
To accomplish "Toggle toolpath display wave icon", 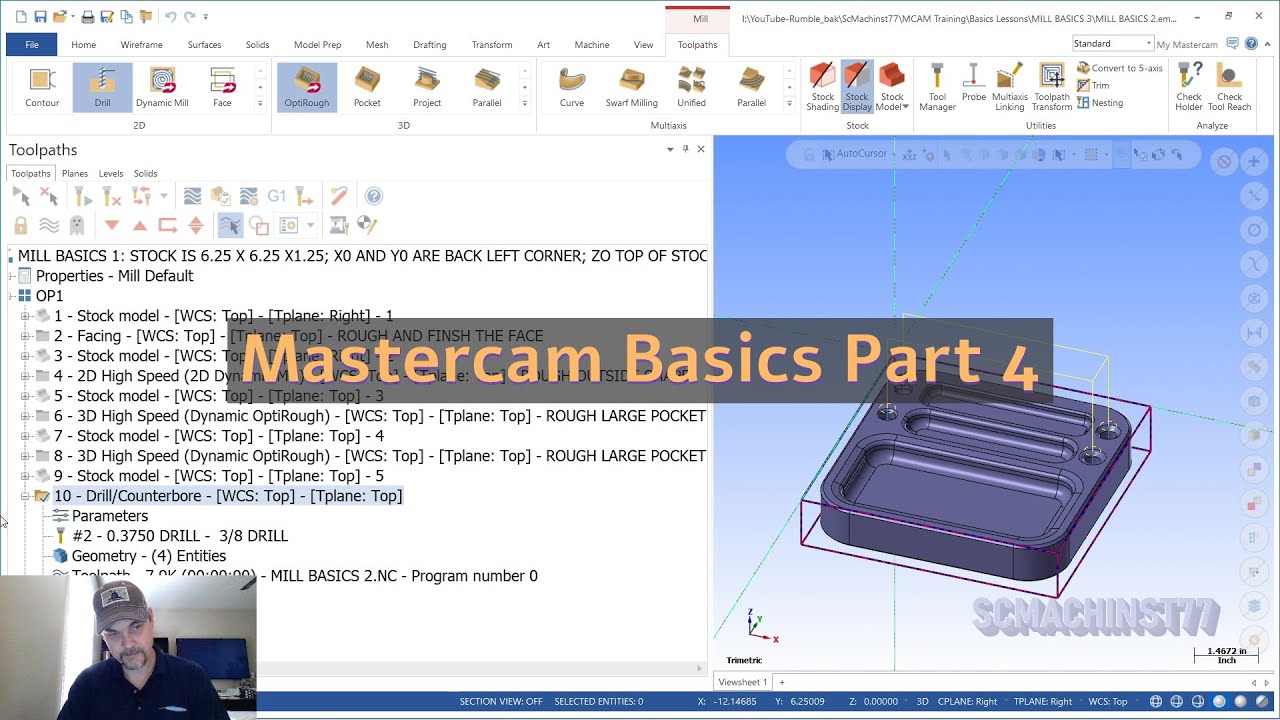I will [x=49, y=225].
